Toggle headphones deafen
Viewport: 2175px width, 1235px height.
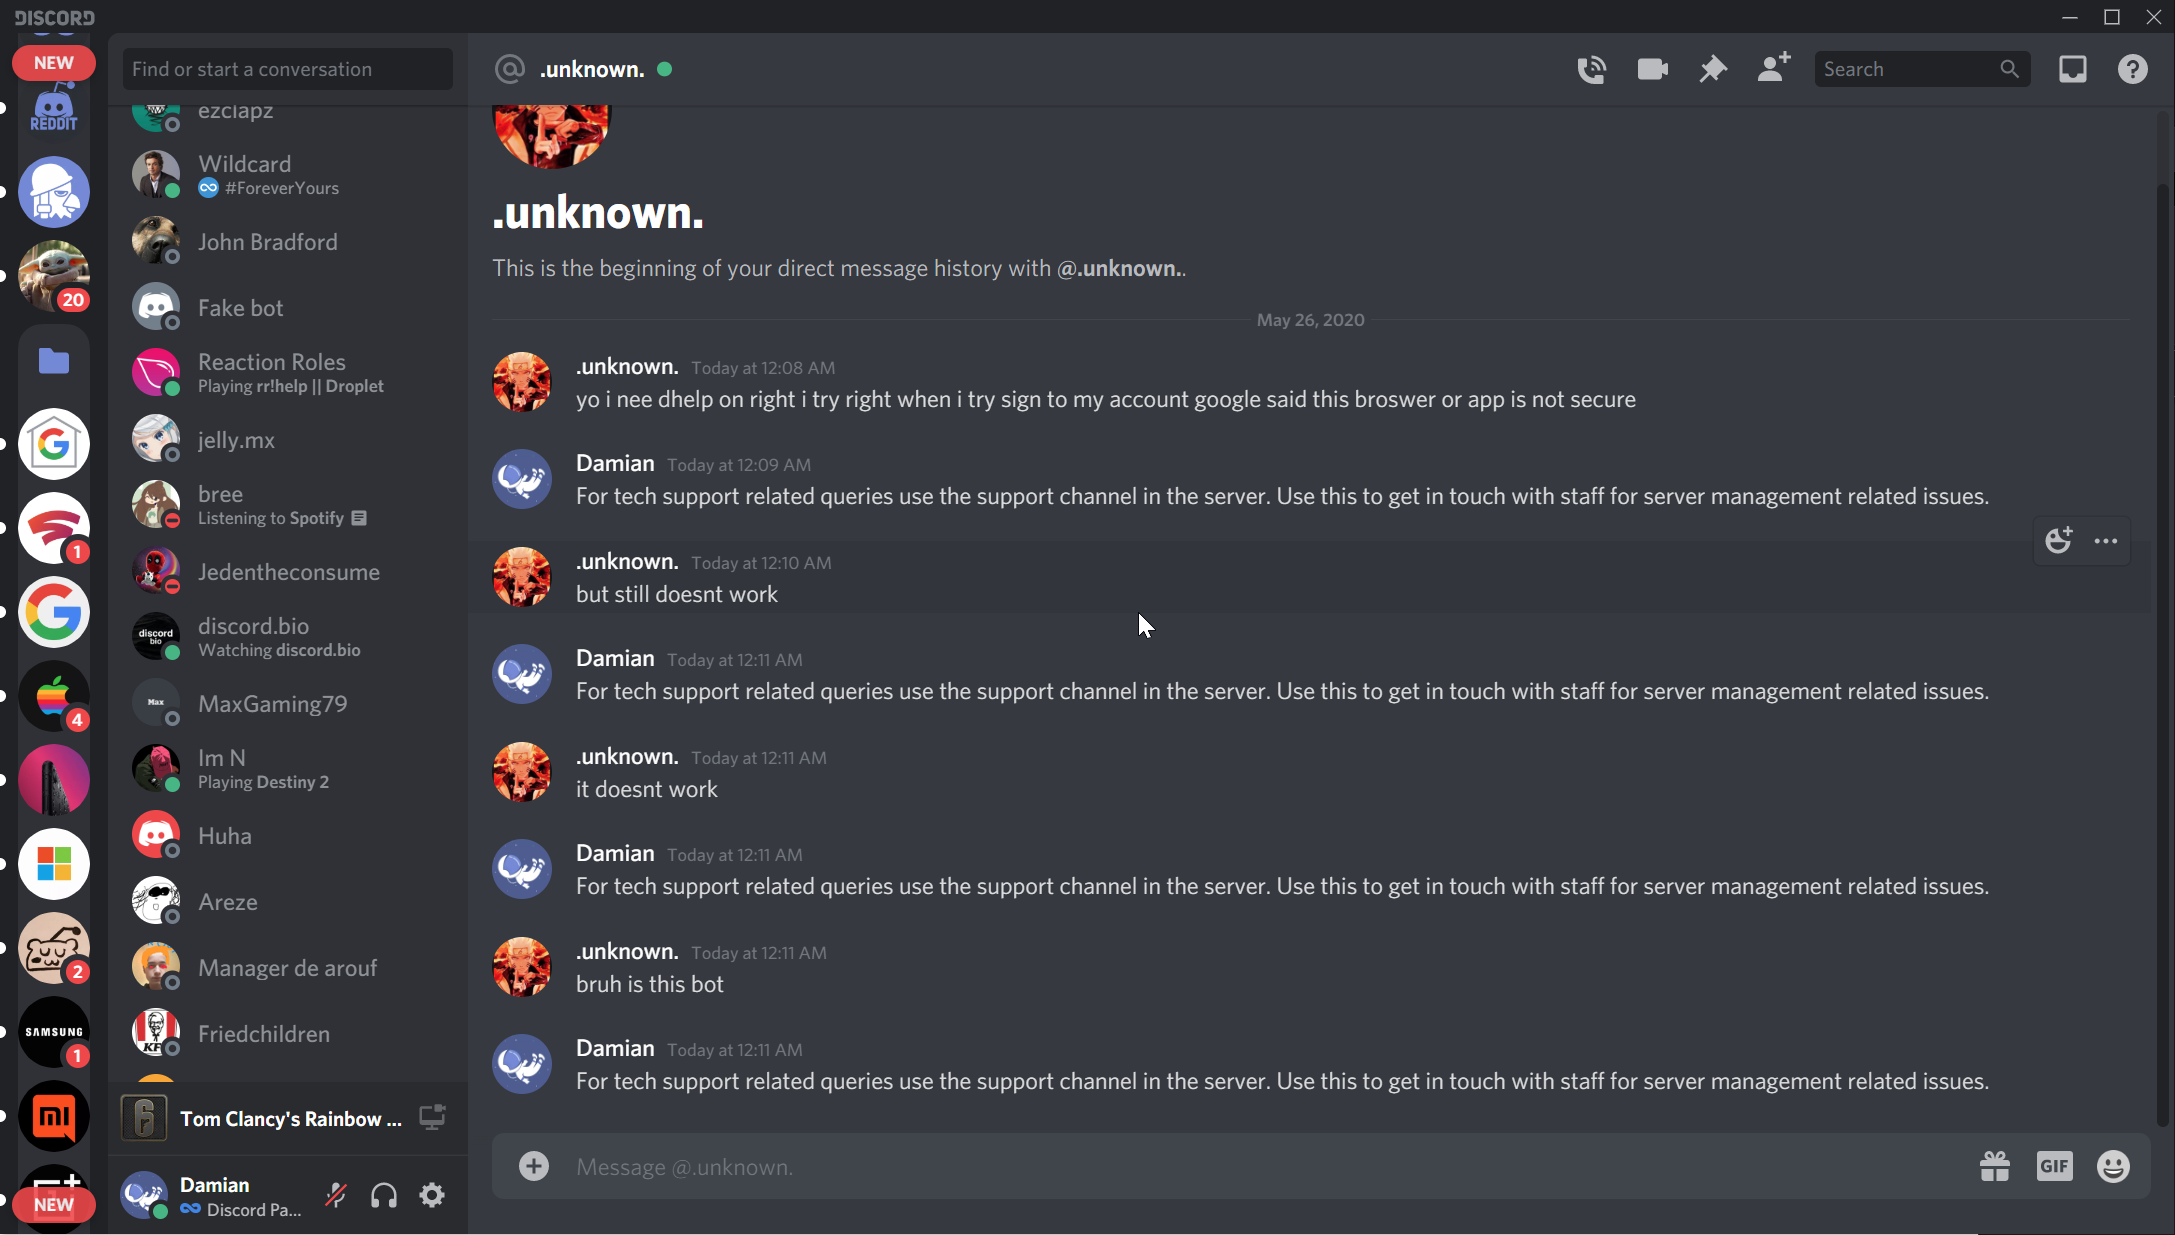point(384,1195)
